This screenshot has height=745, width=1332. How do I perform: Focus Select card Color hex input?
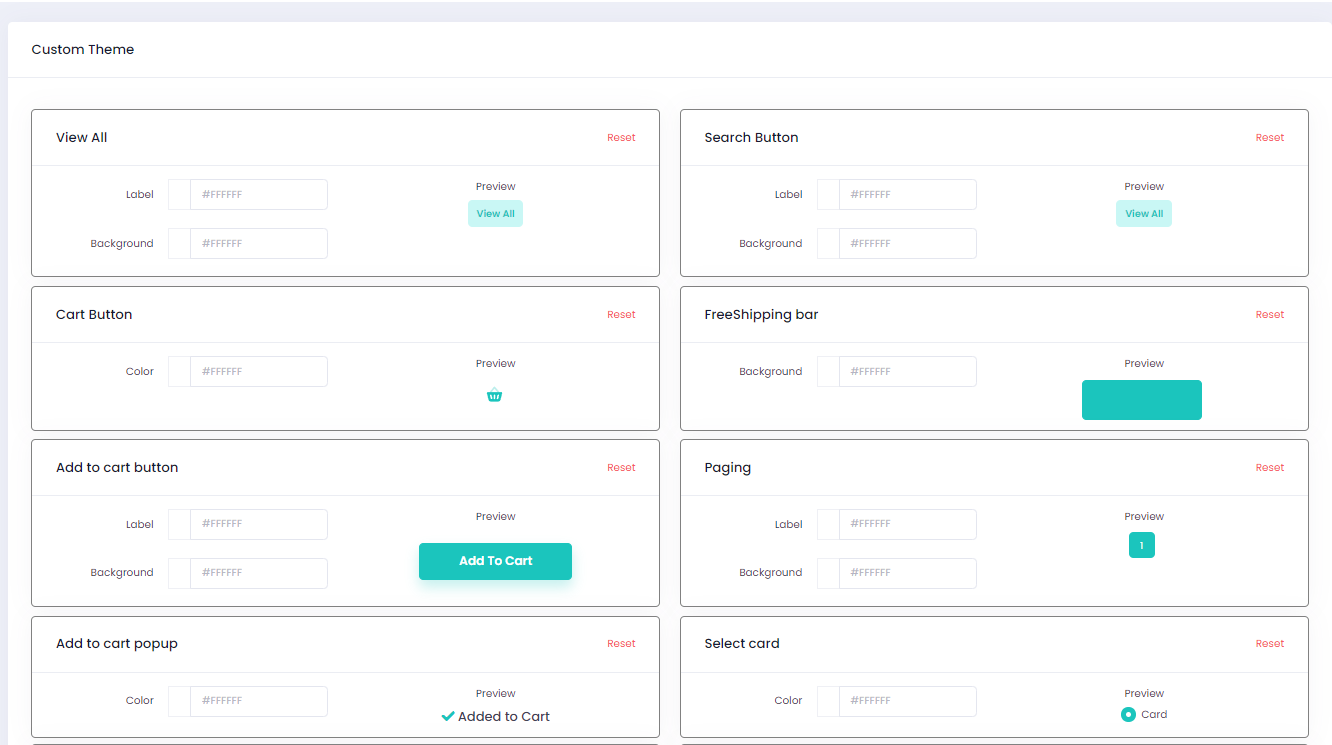908,702
